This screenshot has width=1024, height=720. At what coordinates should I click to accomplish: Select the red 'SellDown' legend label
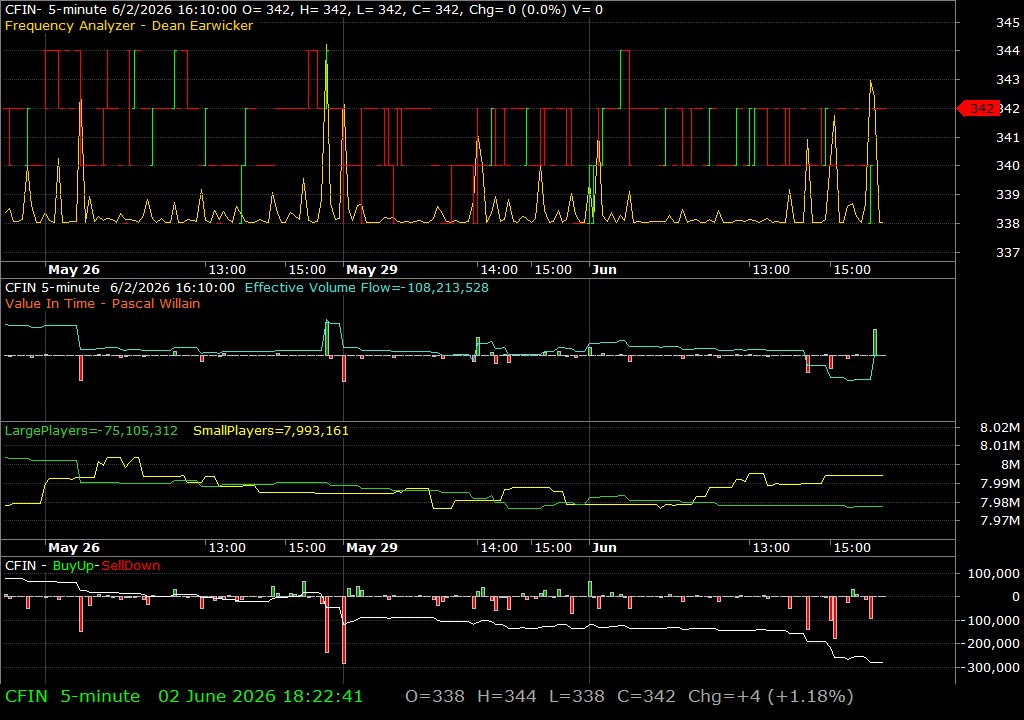point(131,566)
